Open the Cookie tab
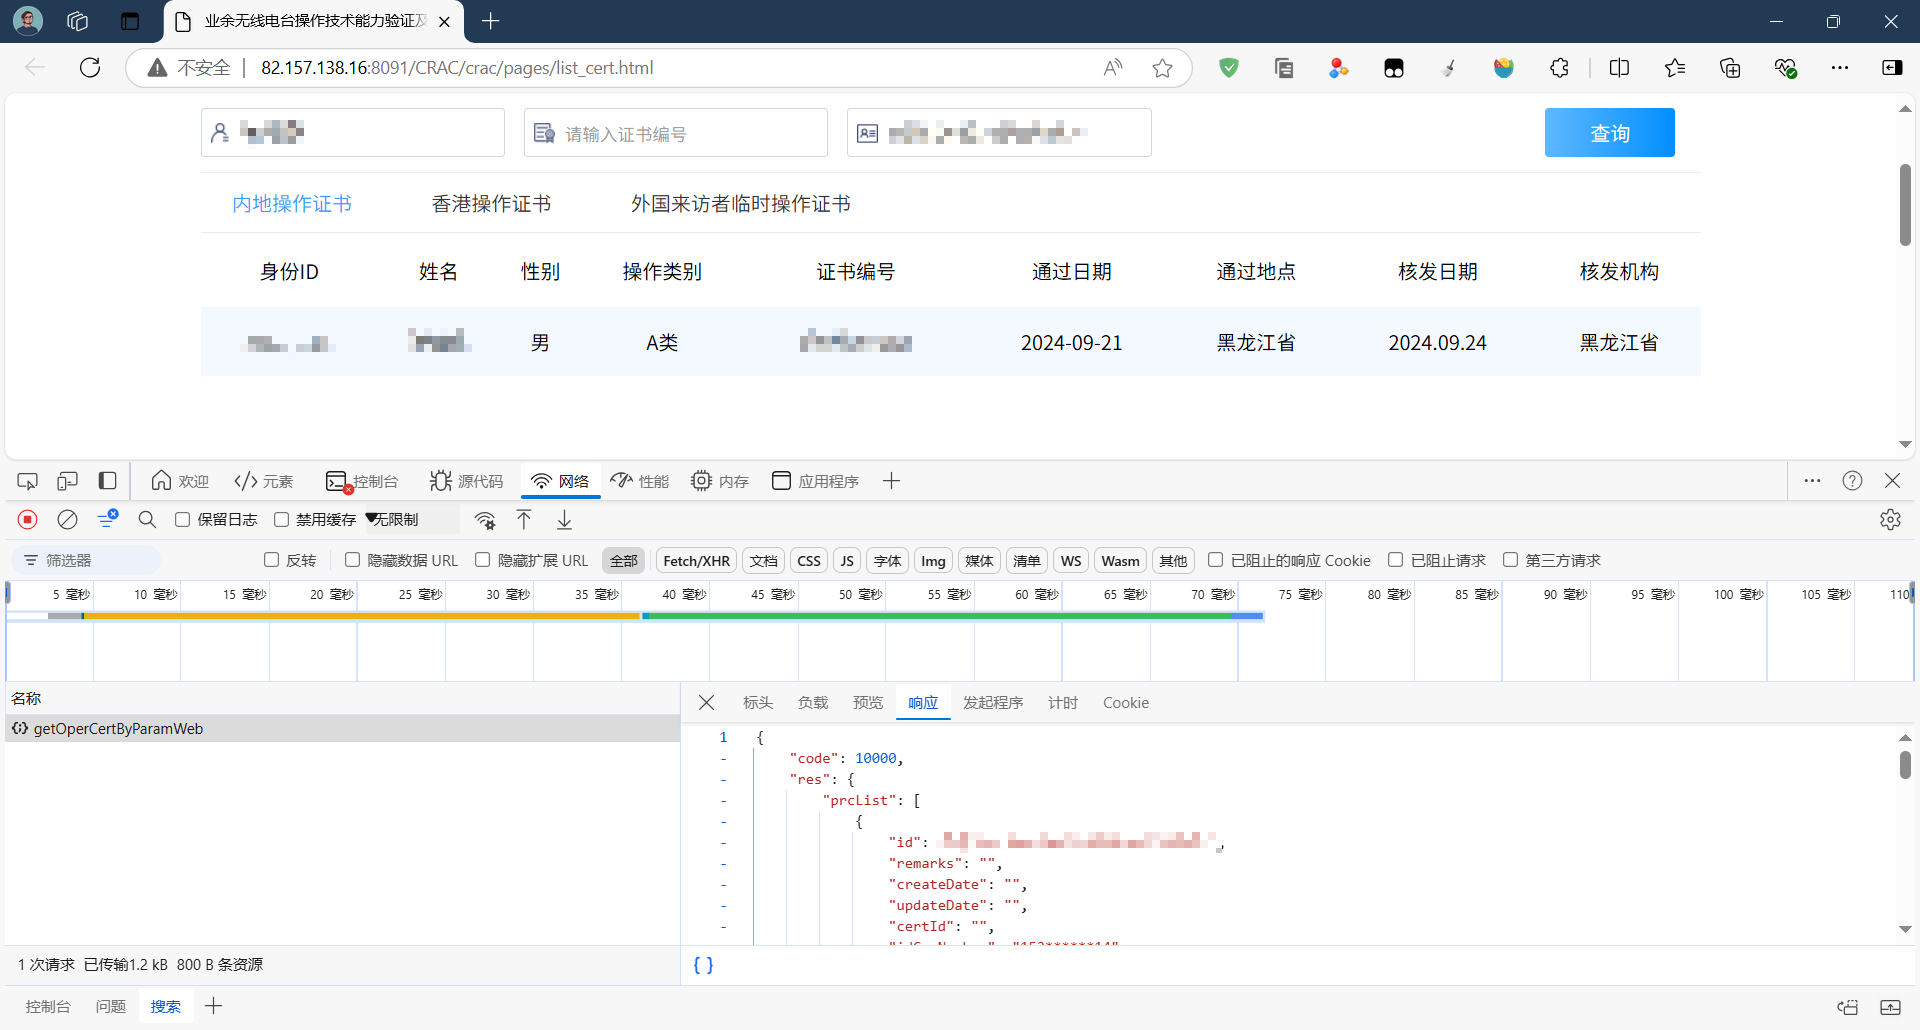The width and height of the screenshot is (1920, 1030). coord(1126,703)
